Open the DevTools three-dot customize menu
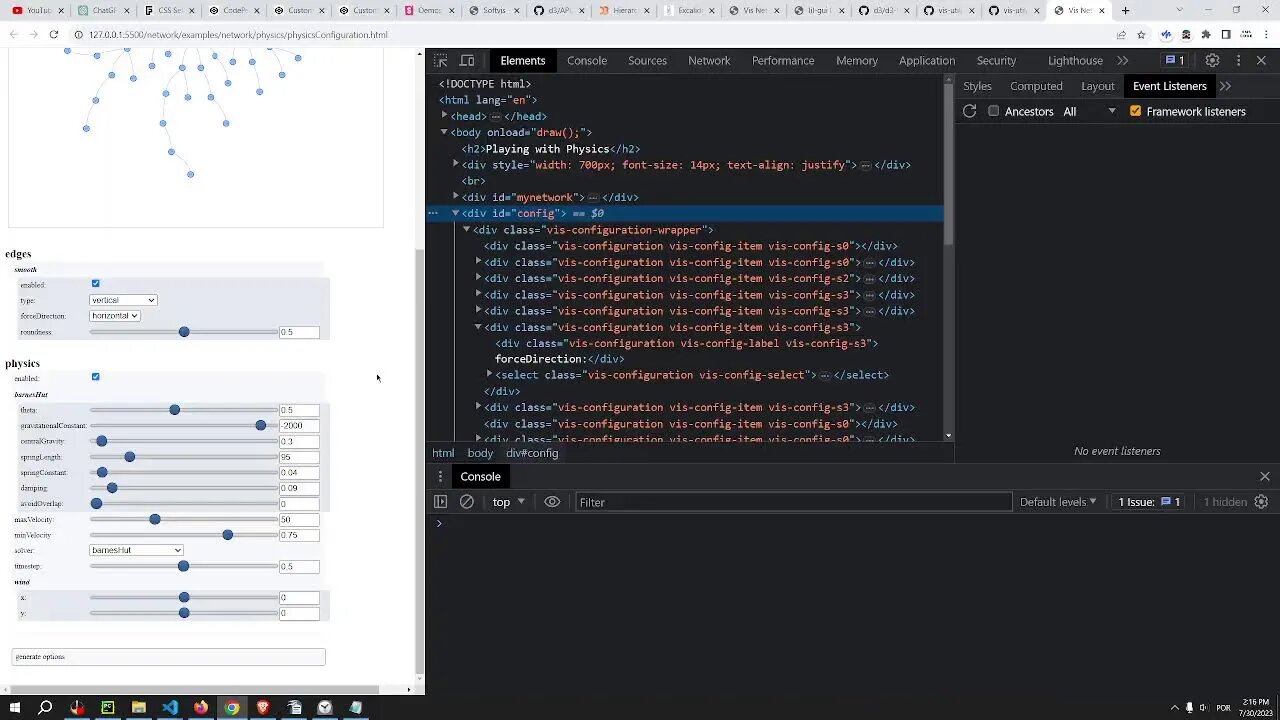The width and height of the screenshot is (1280, 720). (x=1238, y=60)
